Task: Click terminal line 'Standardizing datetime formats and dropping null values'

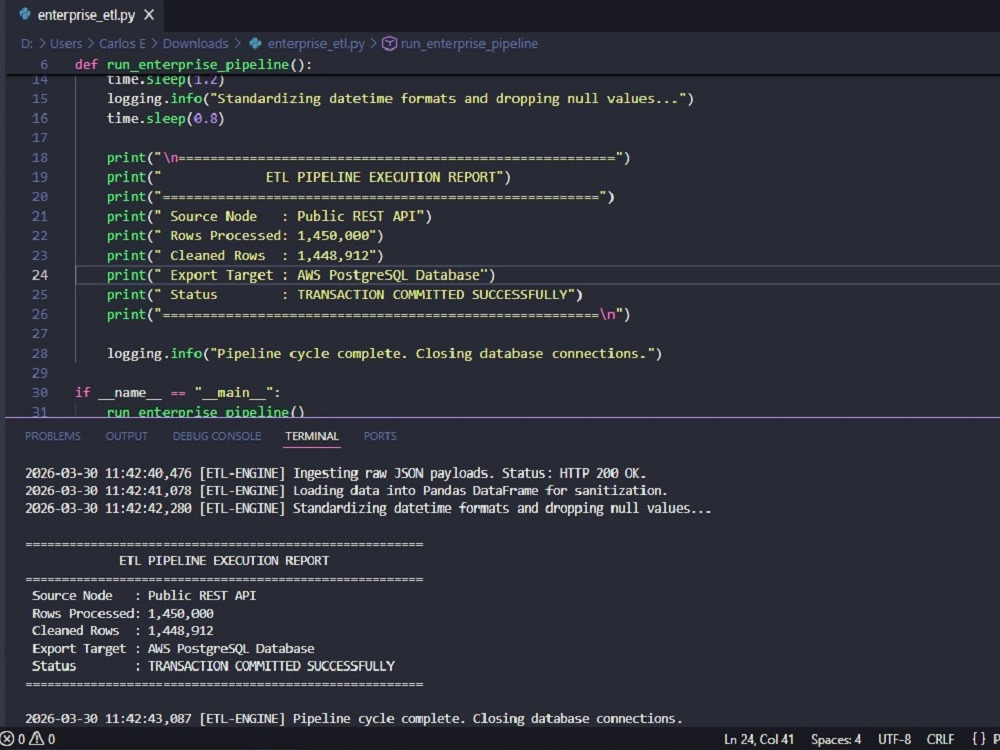Action: (x=368, y=508)
